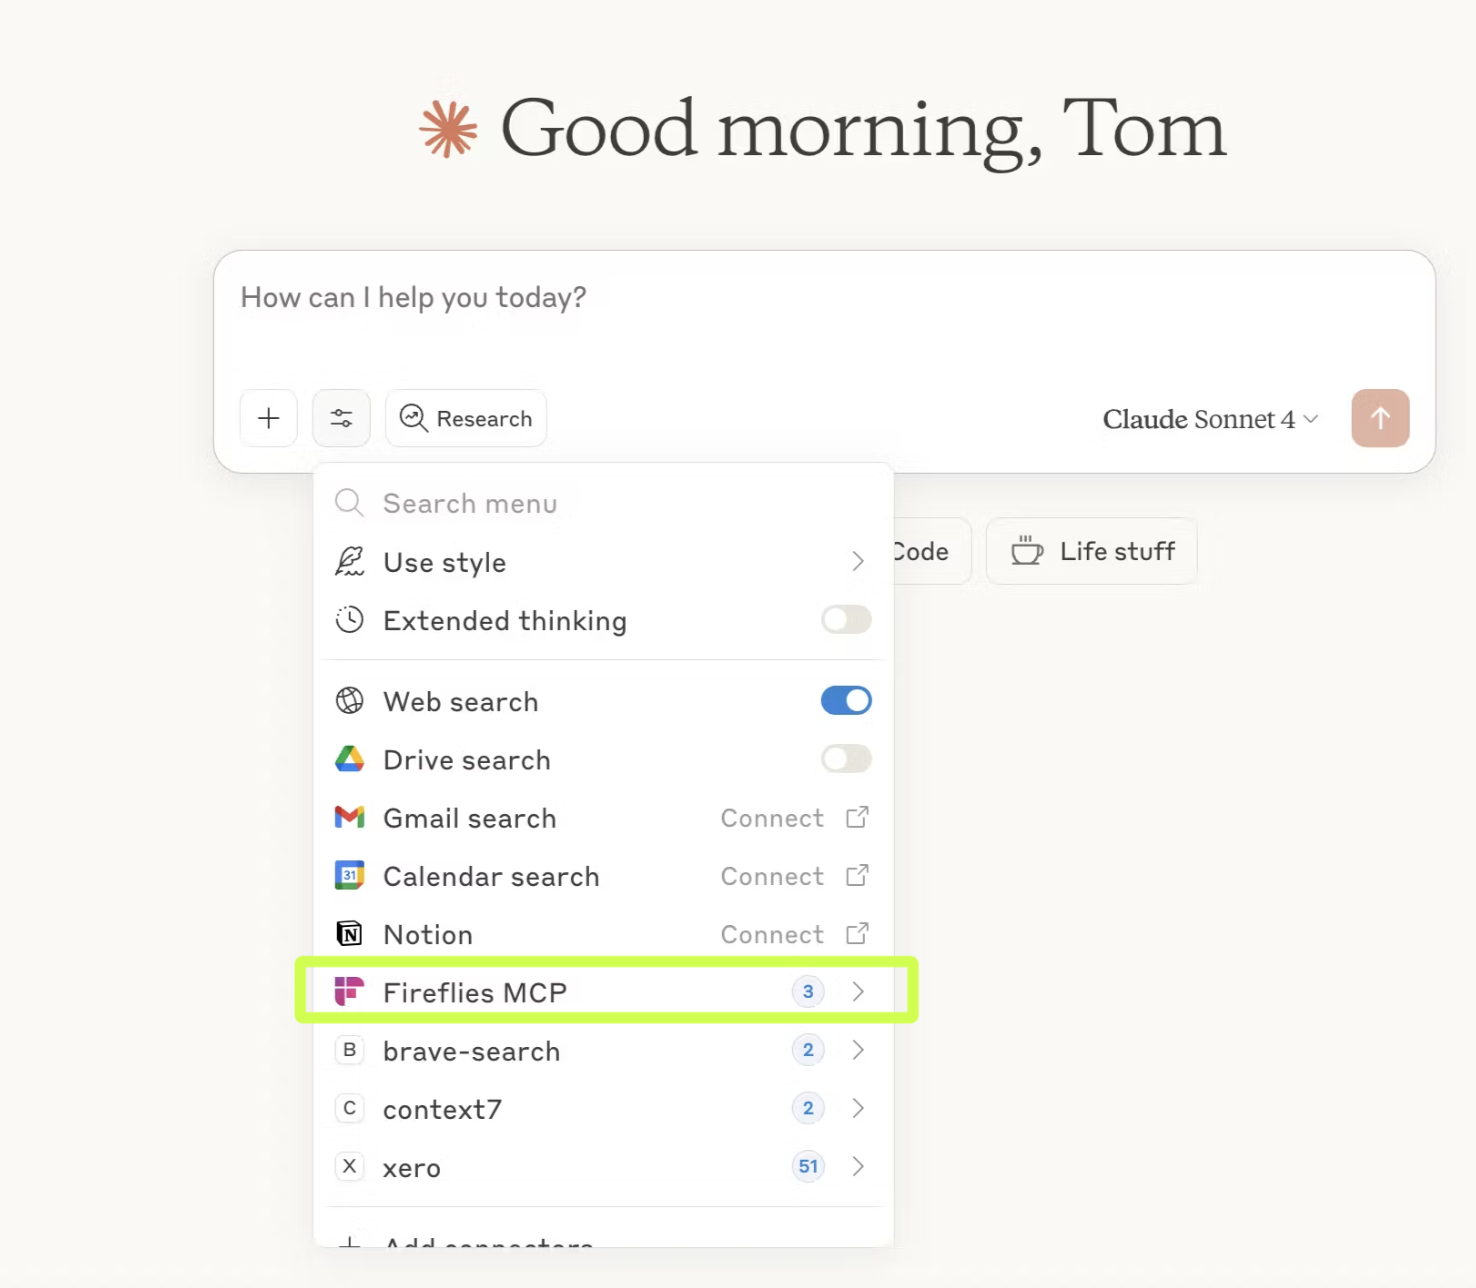1476x1288 pixels.
Task: Open the search and tools settings icon
Action: click(x=341, y=418)
